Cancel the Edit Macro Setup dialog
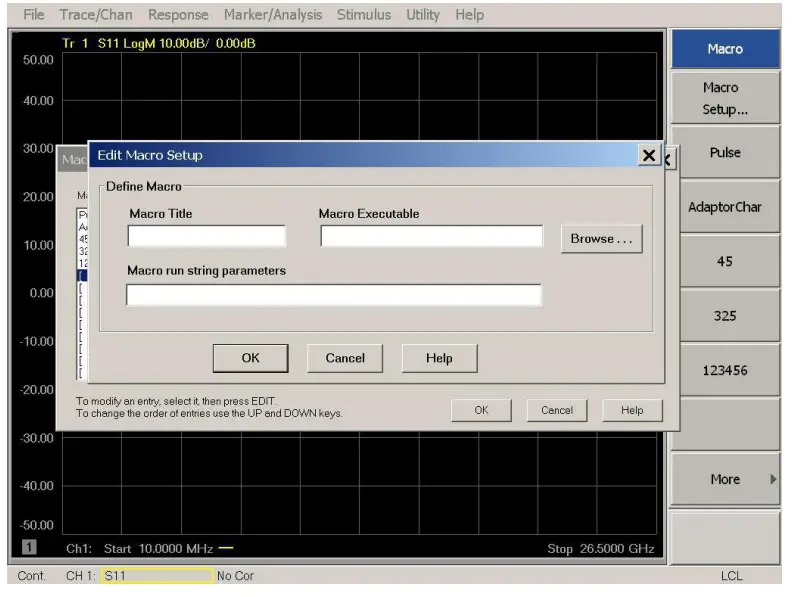Viewport: 793px width, 597px height. pyautogui.click(x=345, y=358)
